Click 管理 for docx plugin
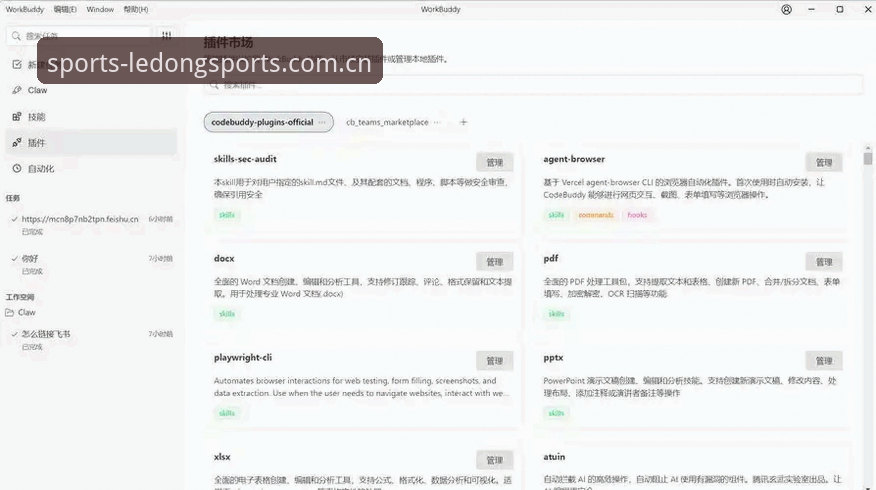Viewport: 876px width, 490px height. click(x=494, y=262)
